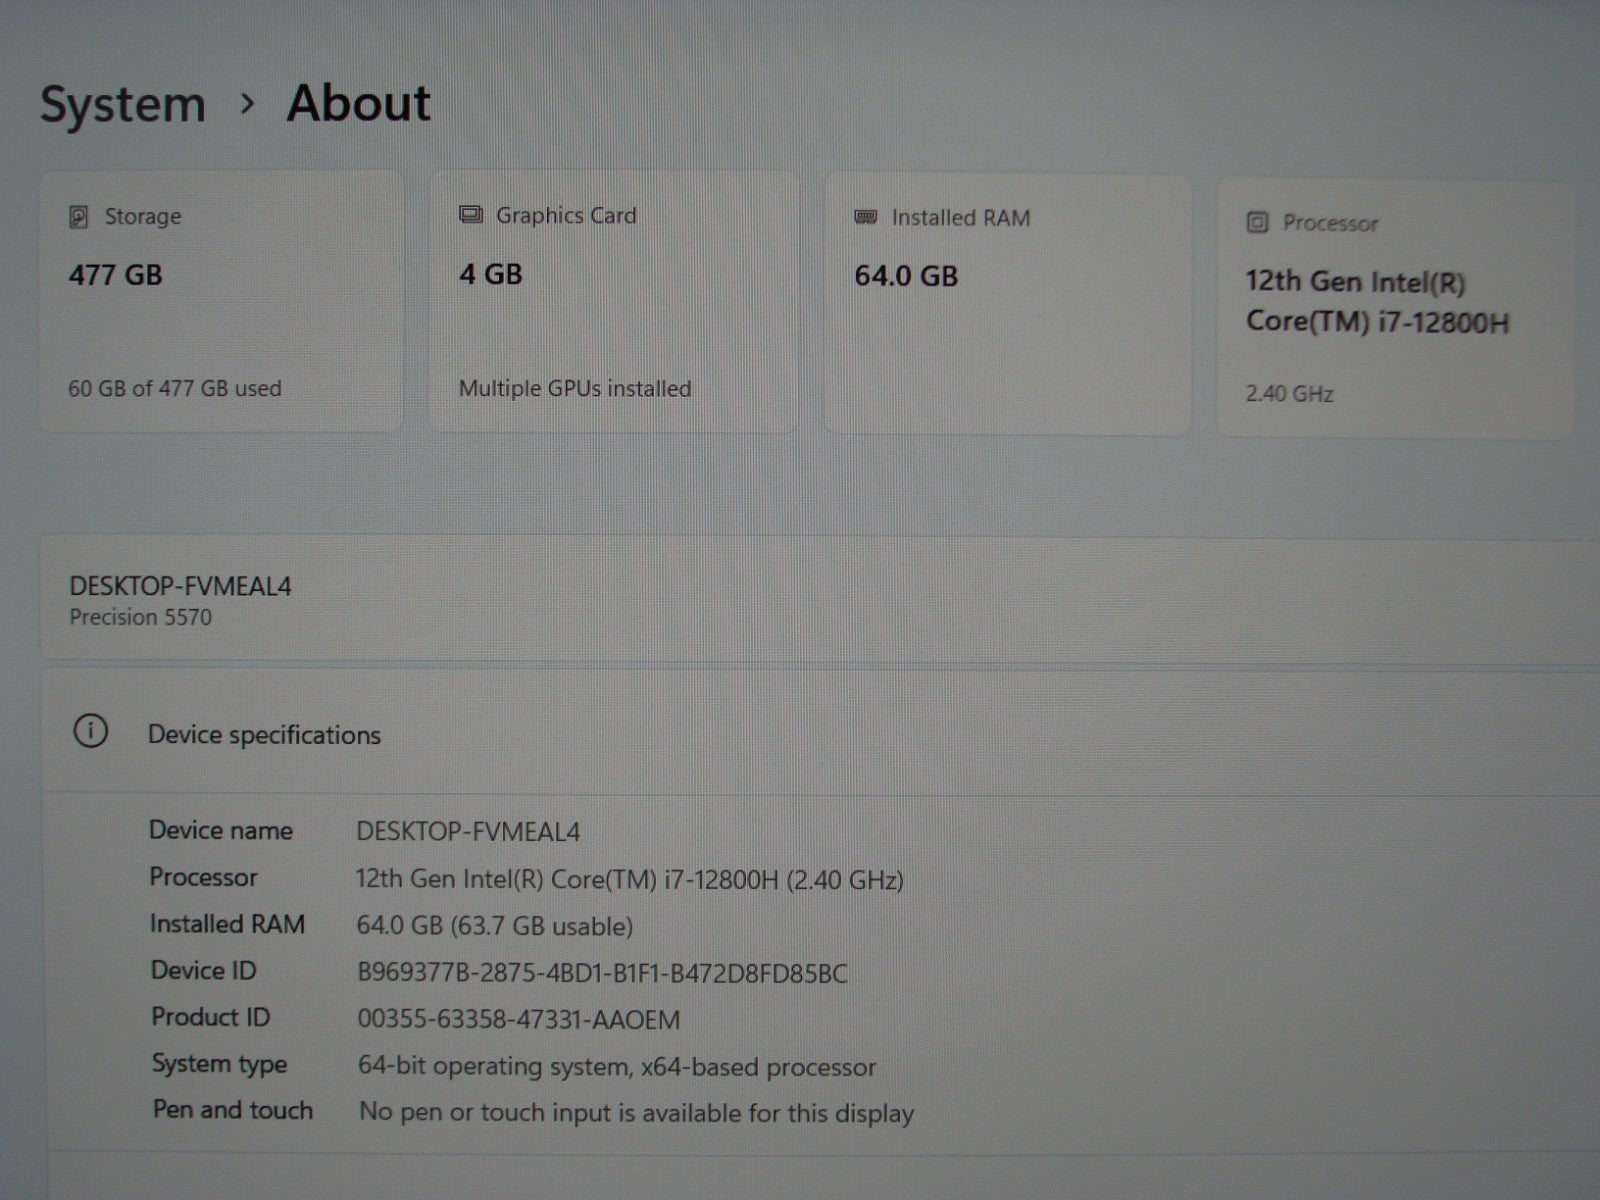Select the About breadcrumb heading
The height and width of the screenshot is (1200, 1600).
tap(358, 103)
